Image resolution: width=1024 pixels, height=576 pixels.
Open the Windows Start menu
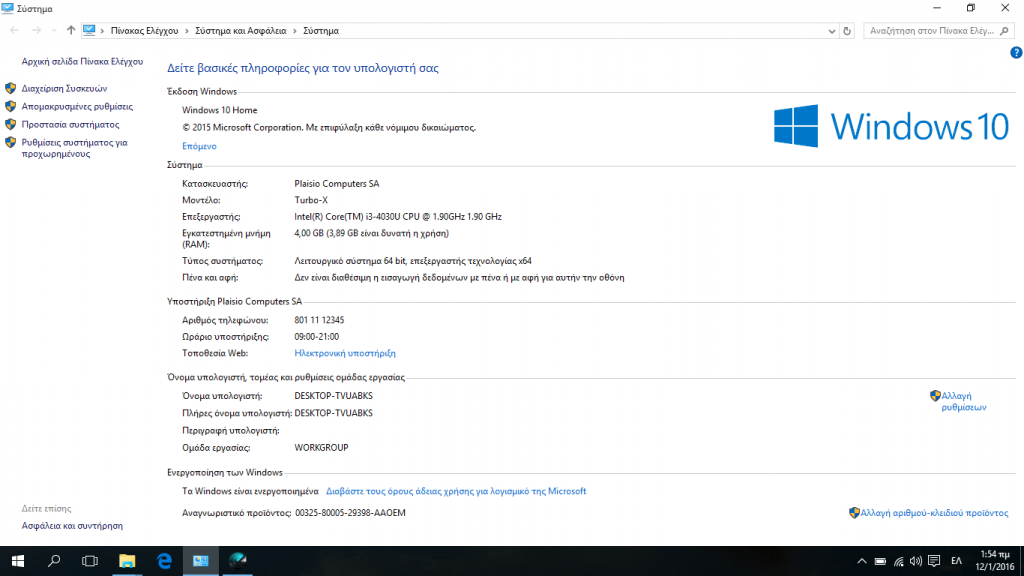point(18,561)
